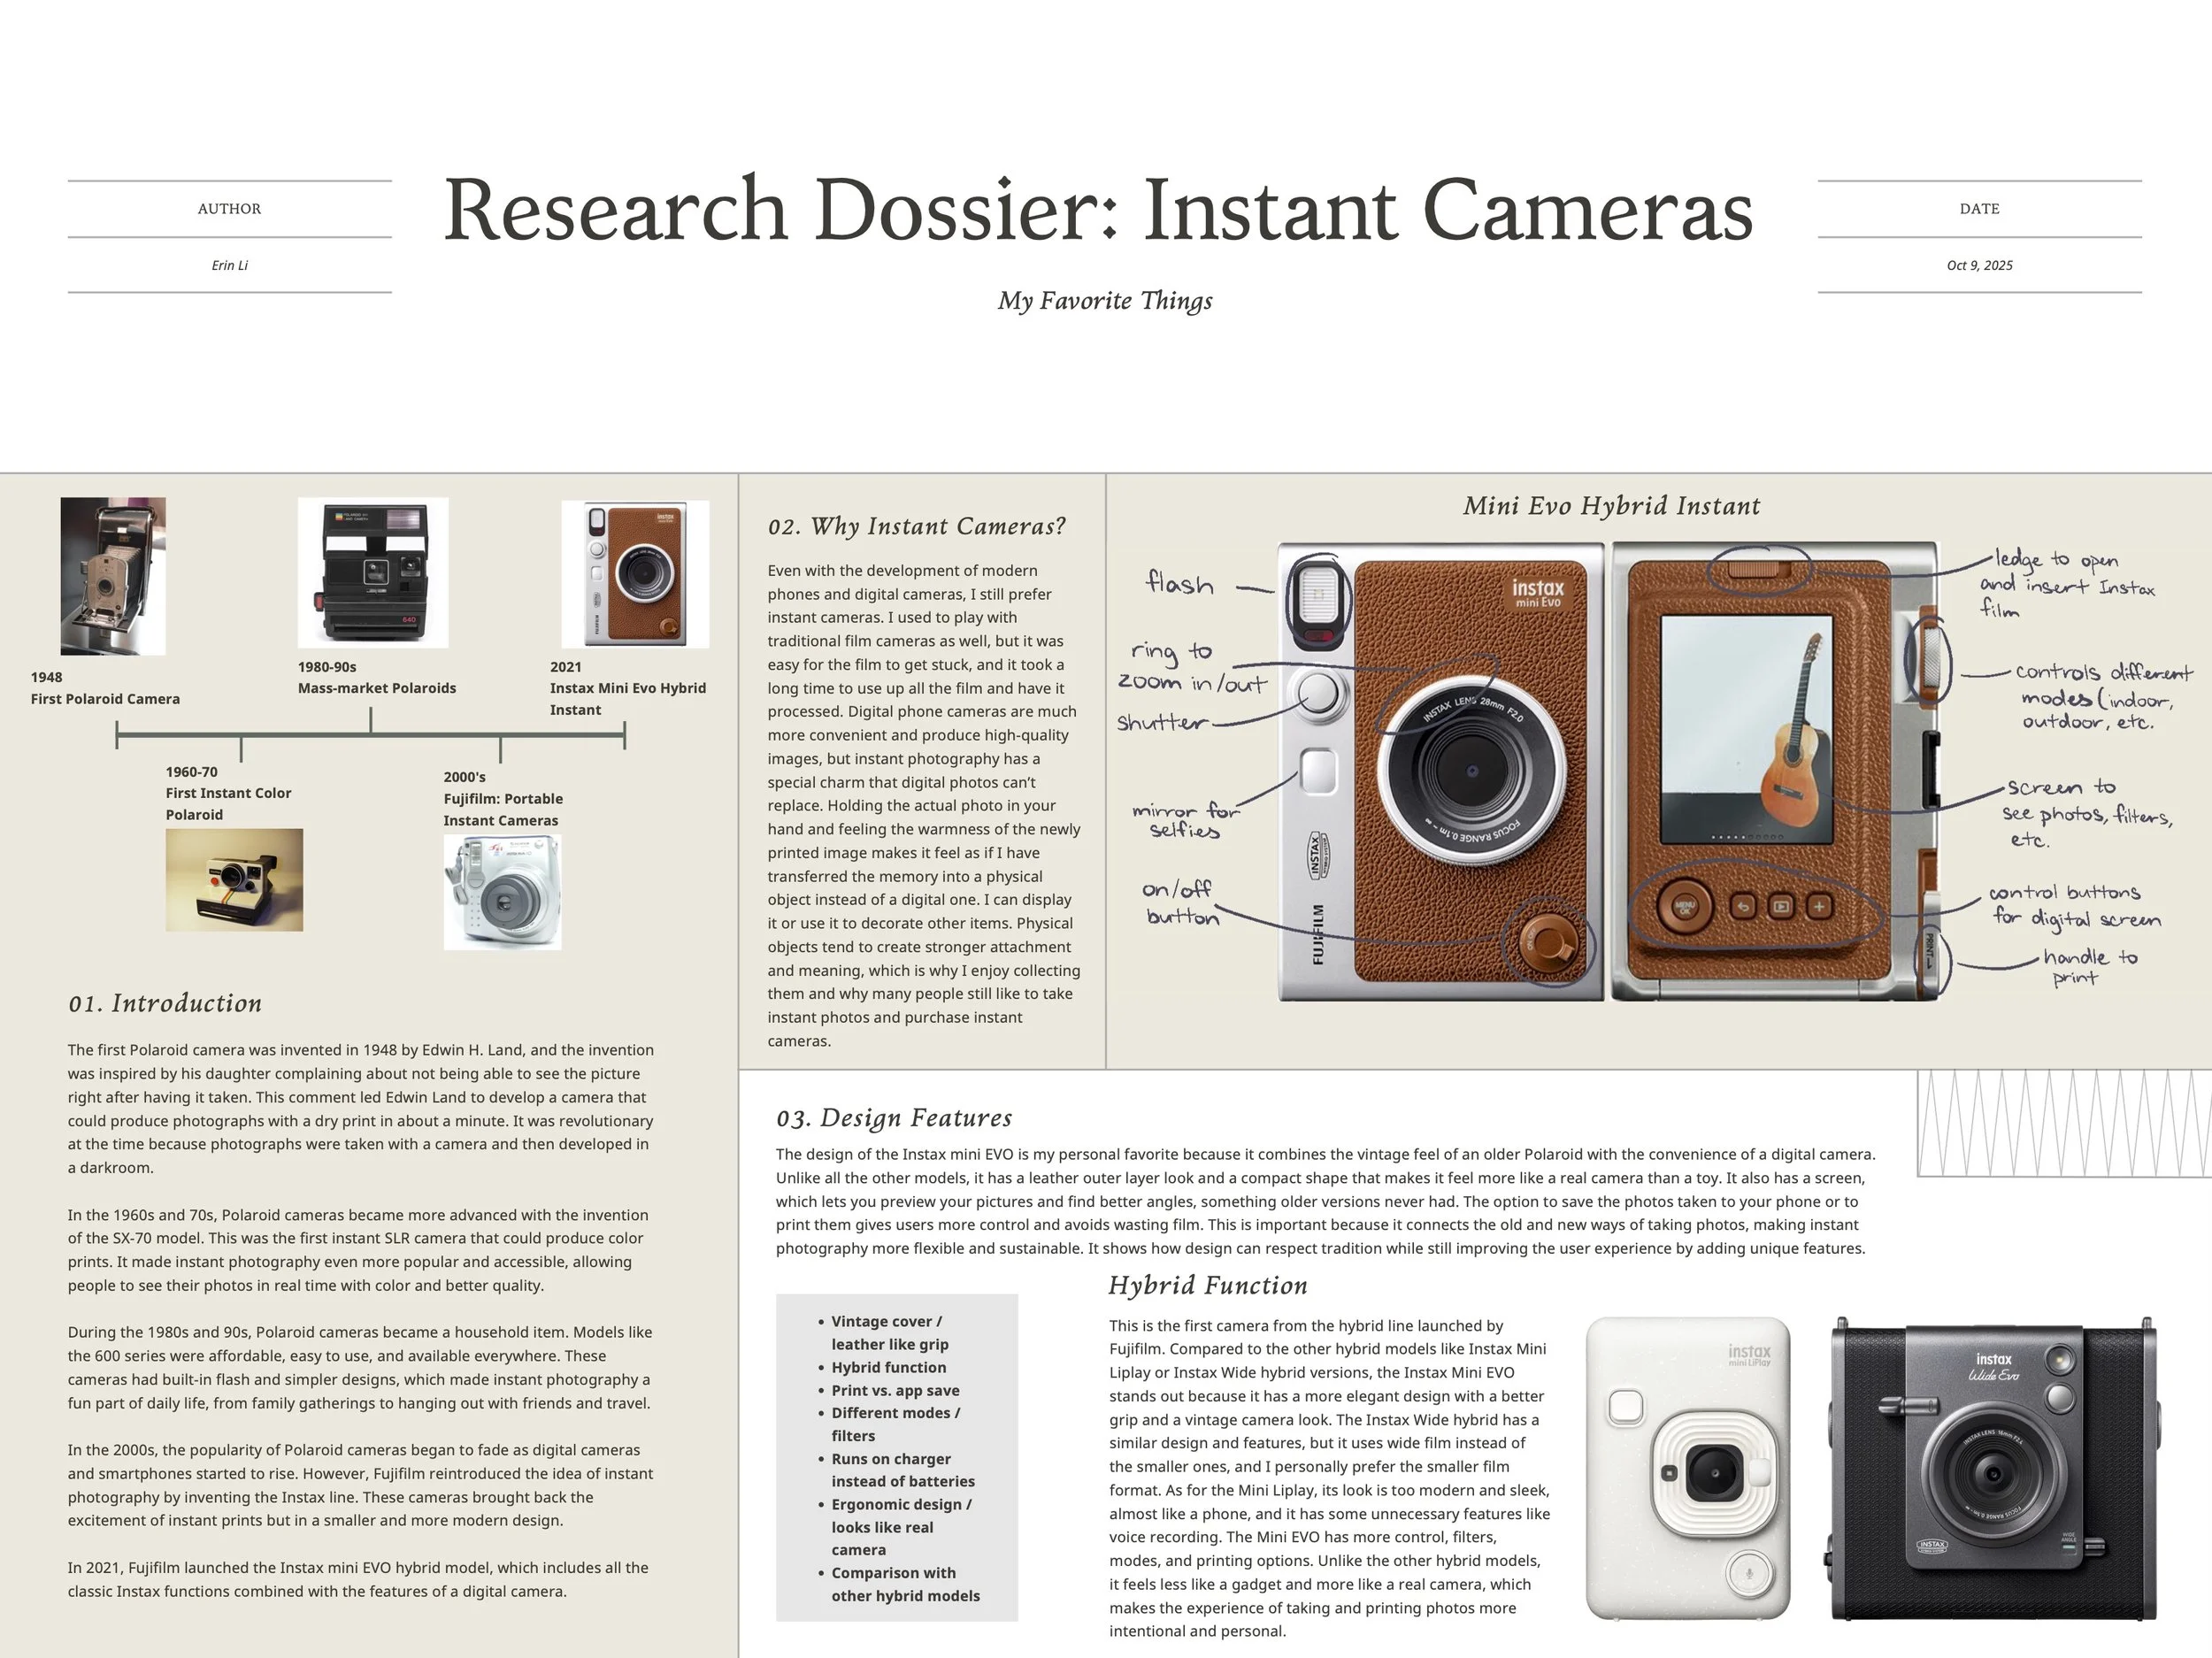Screen dimensions: 2212x1658
Task: Click the 02. Why Instant Cameras? heading
Action: [x=916, y=526]
